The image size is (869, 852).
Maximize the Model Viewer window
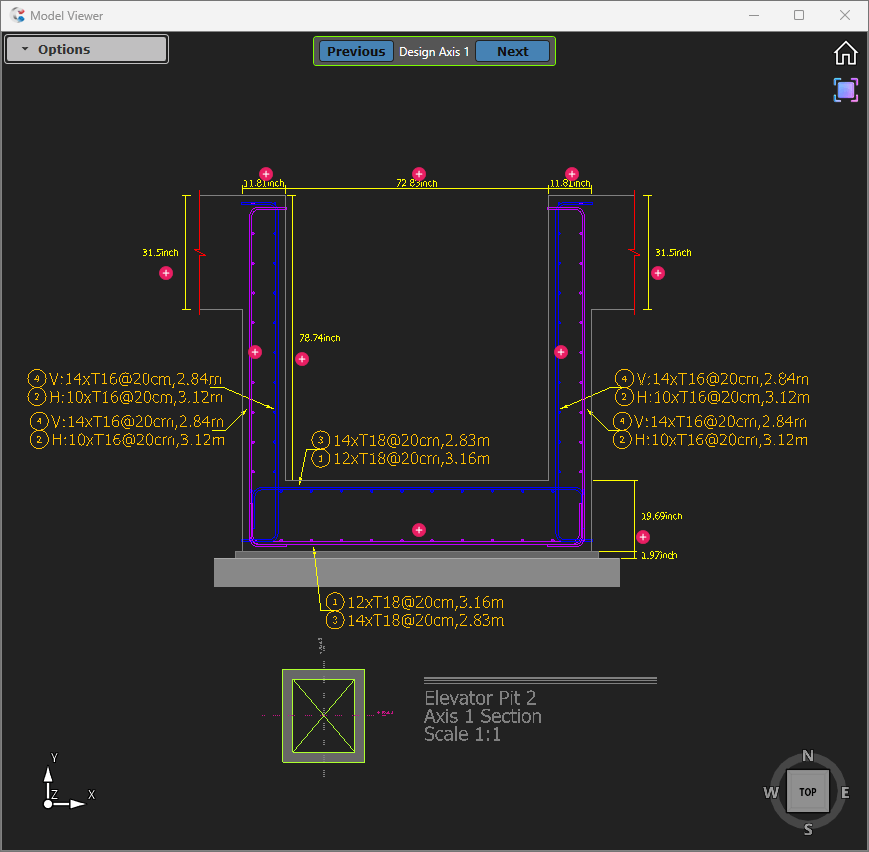tap(799, 15)
